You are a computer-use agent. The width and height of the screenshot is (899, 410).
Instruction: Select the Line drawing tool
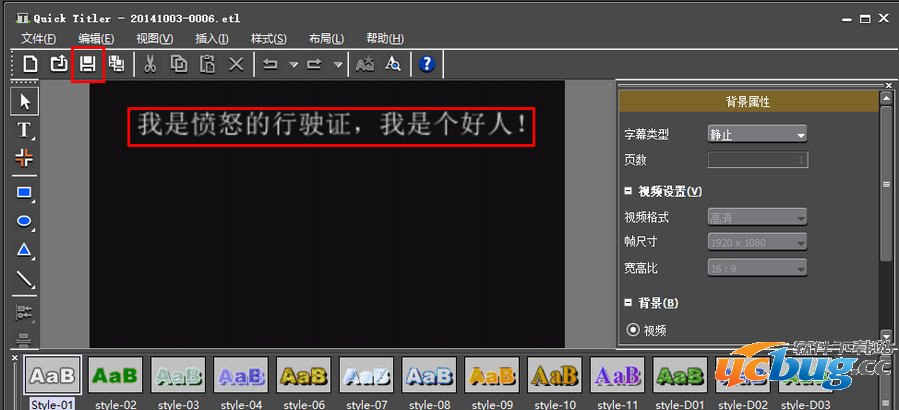25,281
